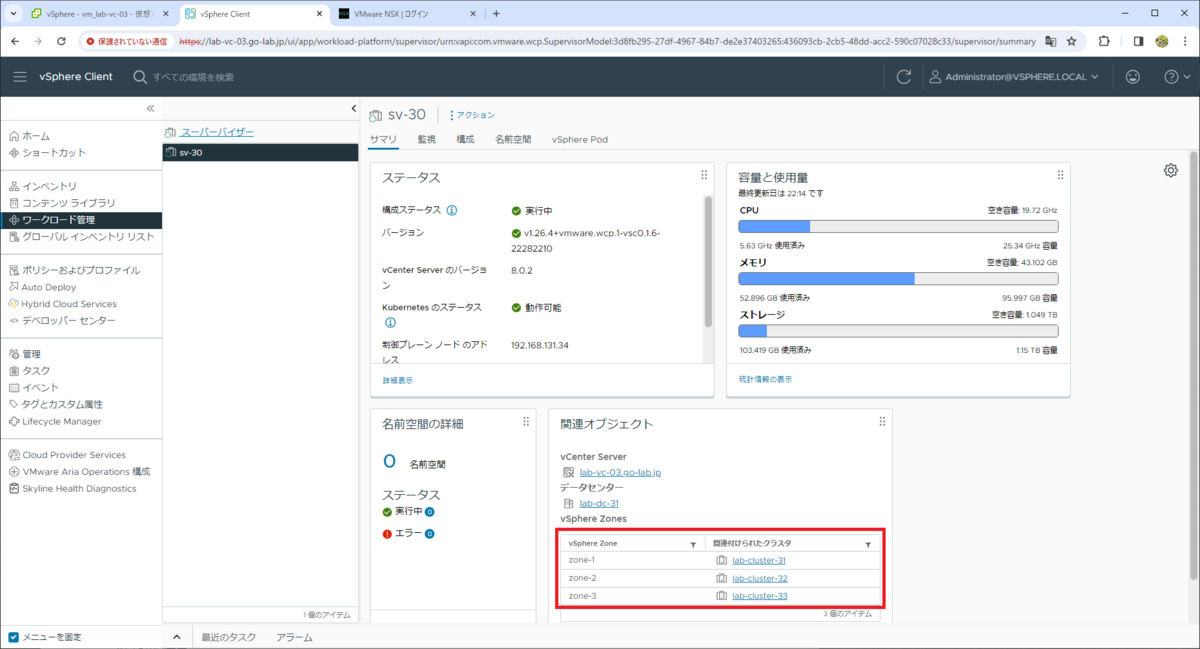Click info icon under Kubernetes のステータス
Image resolution: width=1200 pixels, height=649 pixels.
coord(390,323)
